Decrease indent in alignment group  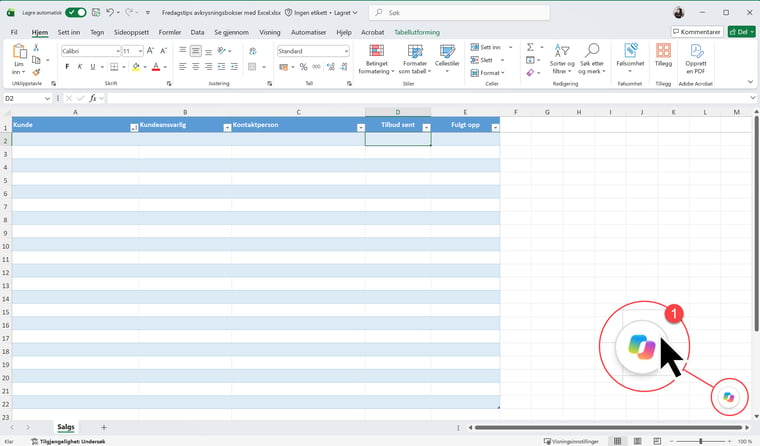tap(221, 66)
